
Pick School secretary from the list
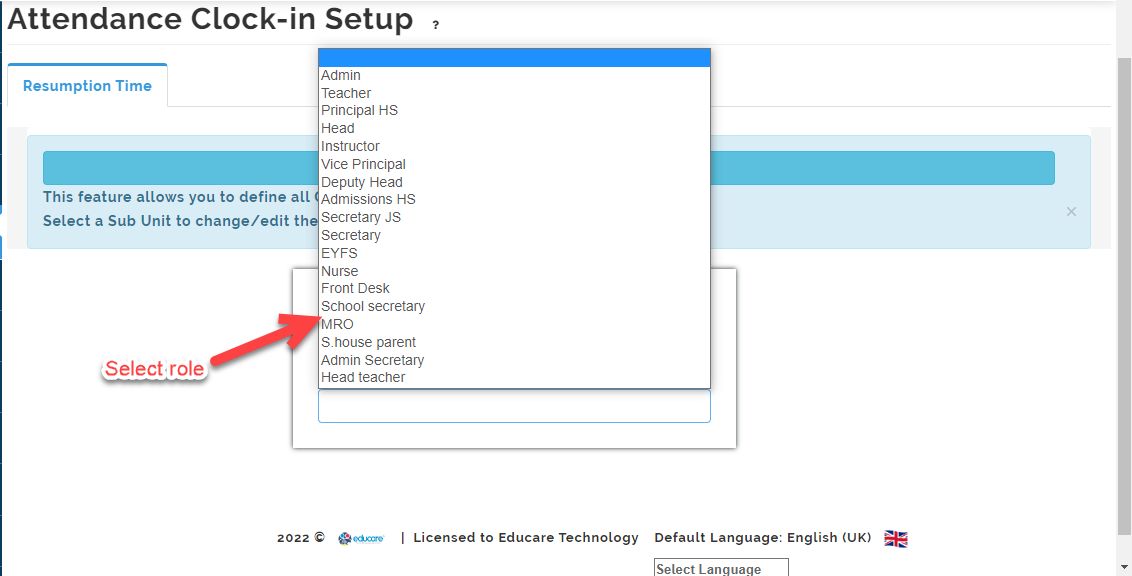tap(514, 306)
